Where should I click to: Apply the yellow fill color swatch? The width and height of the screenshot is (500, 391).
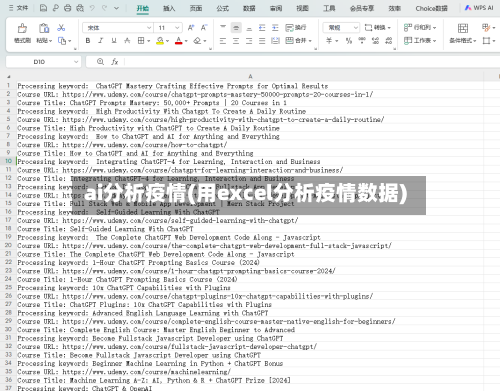coord(160,41)
